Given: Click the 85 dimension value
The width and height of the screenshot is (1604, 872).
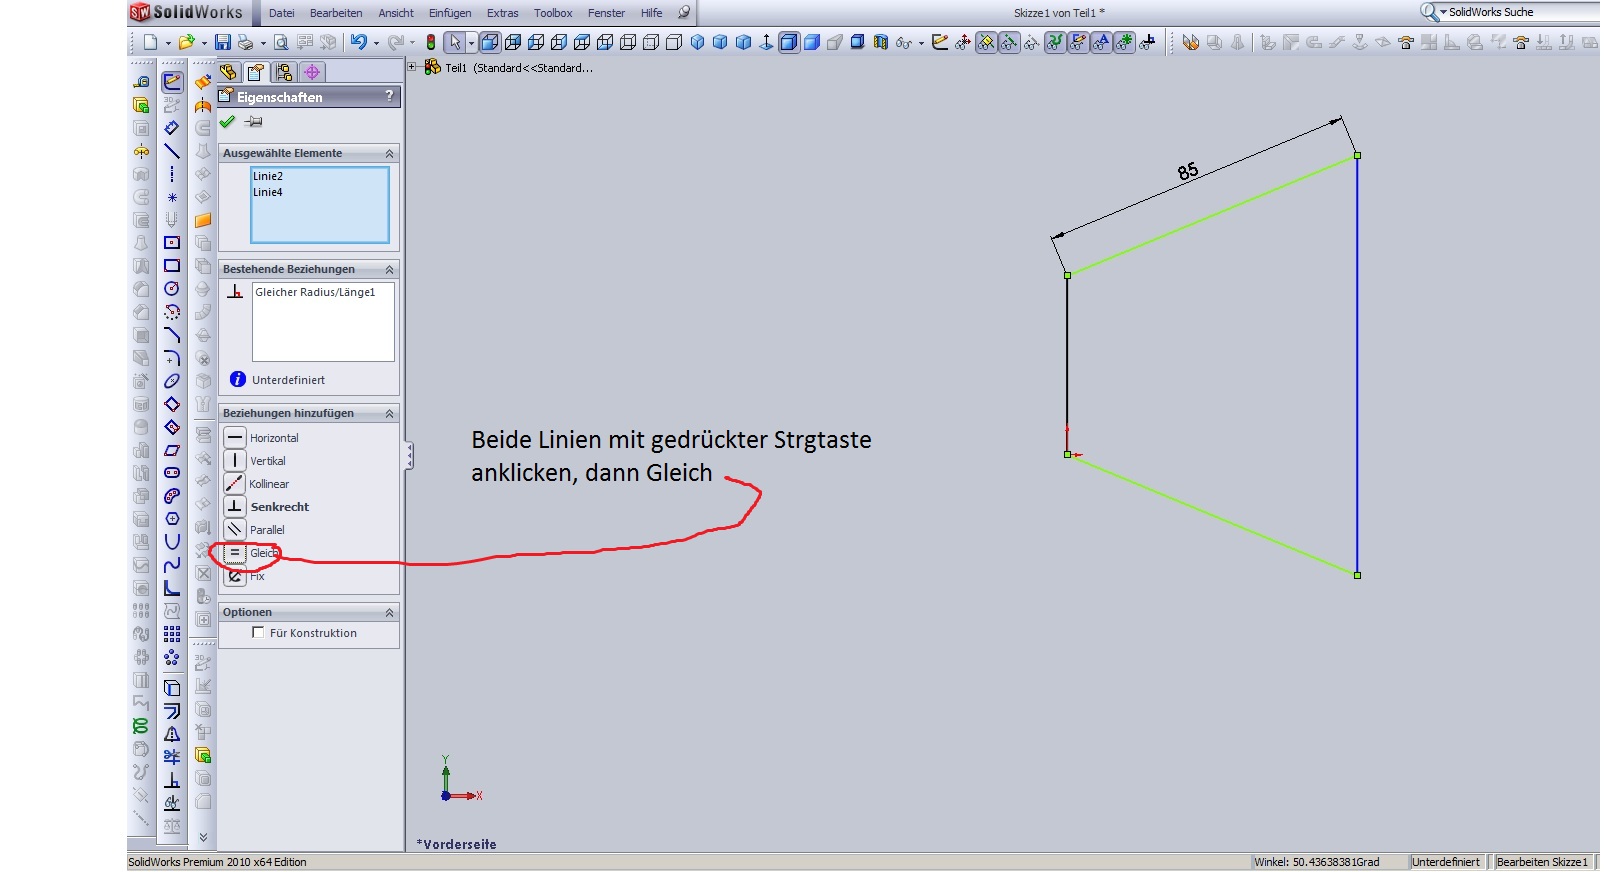Looking at the screenshot, I should 1188,171.
